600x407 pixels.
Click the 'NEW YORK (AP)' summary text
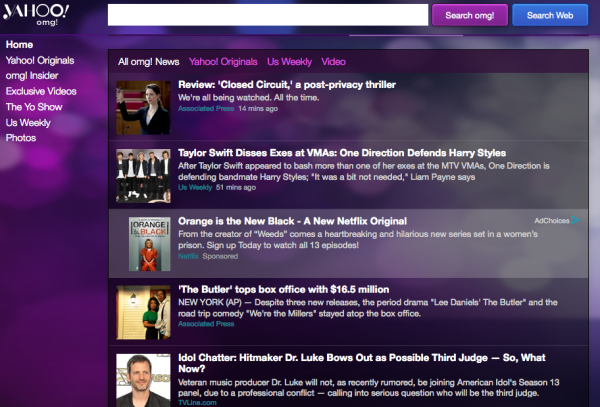tap(368, 308)
